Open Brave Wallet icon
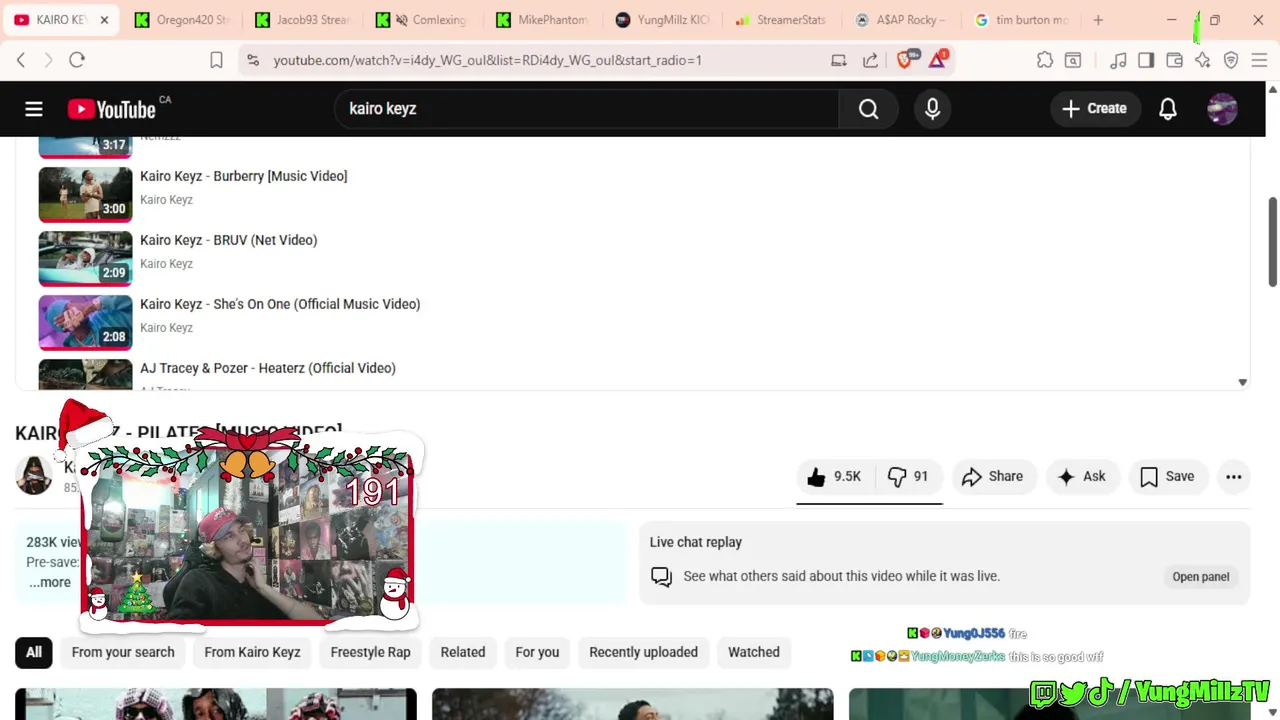This screenshot has height=720, width=1280. [x=1174, y=60]
